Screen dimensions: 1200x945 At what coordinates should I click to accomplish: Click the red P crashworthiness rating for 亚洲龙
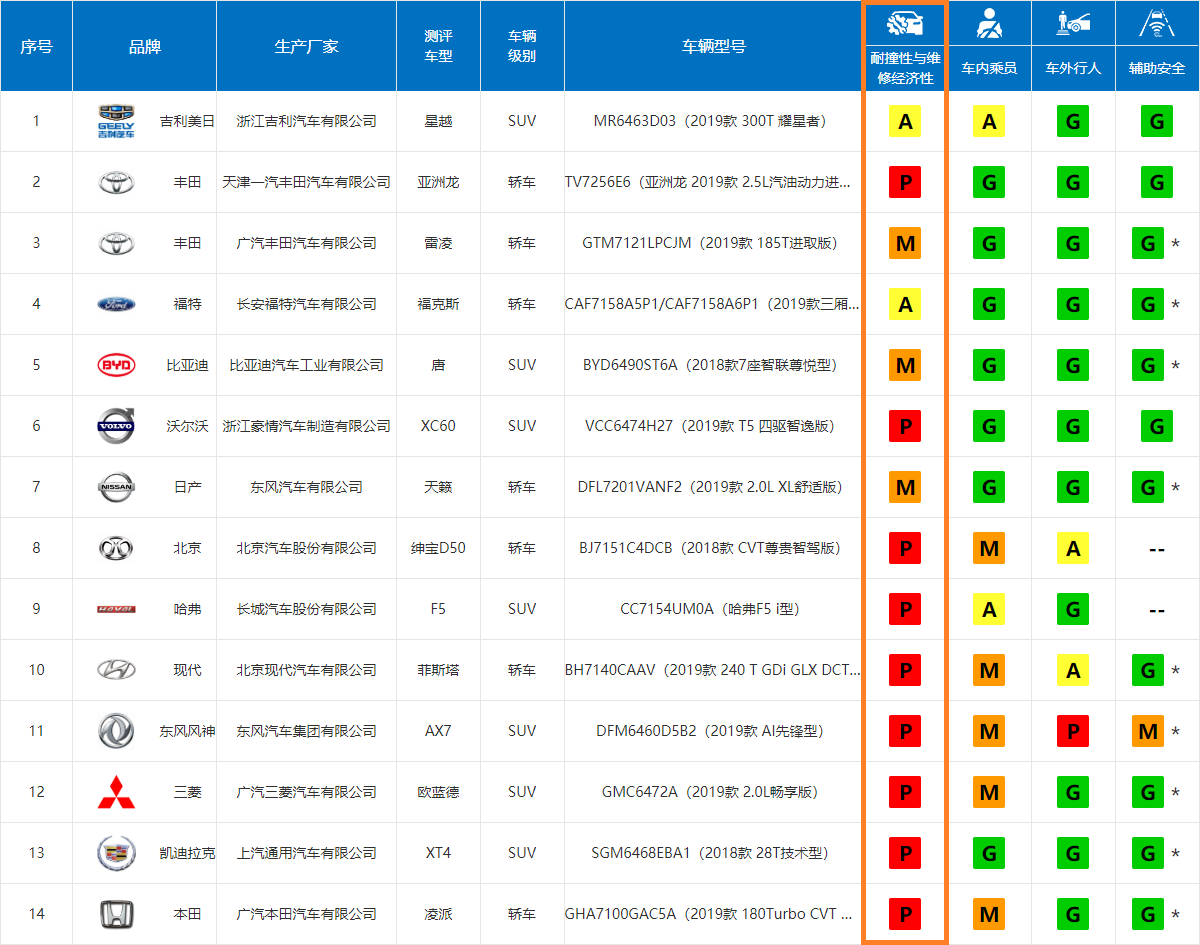tap(905, 183)
